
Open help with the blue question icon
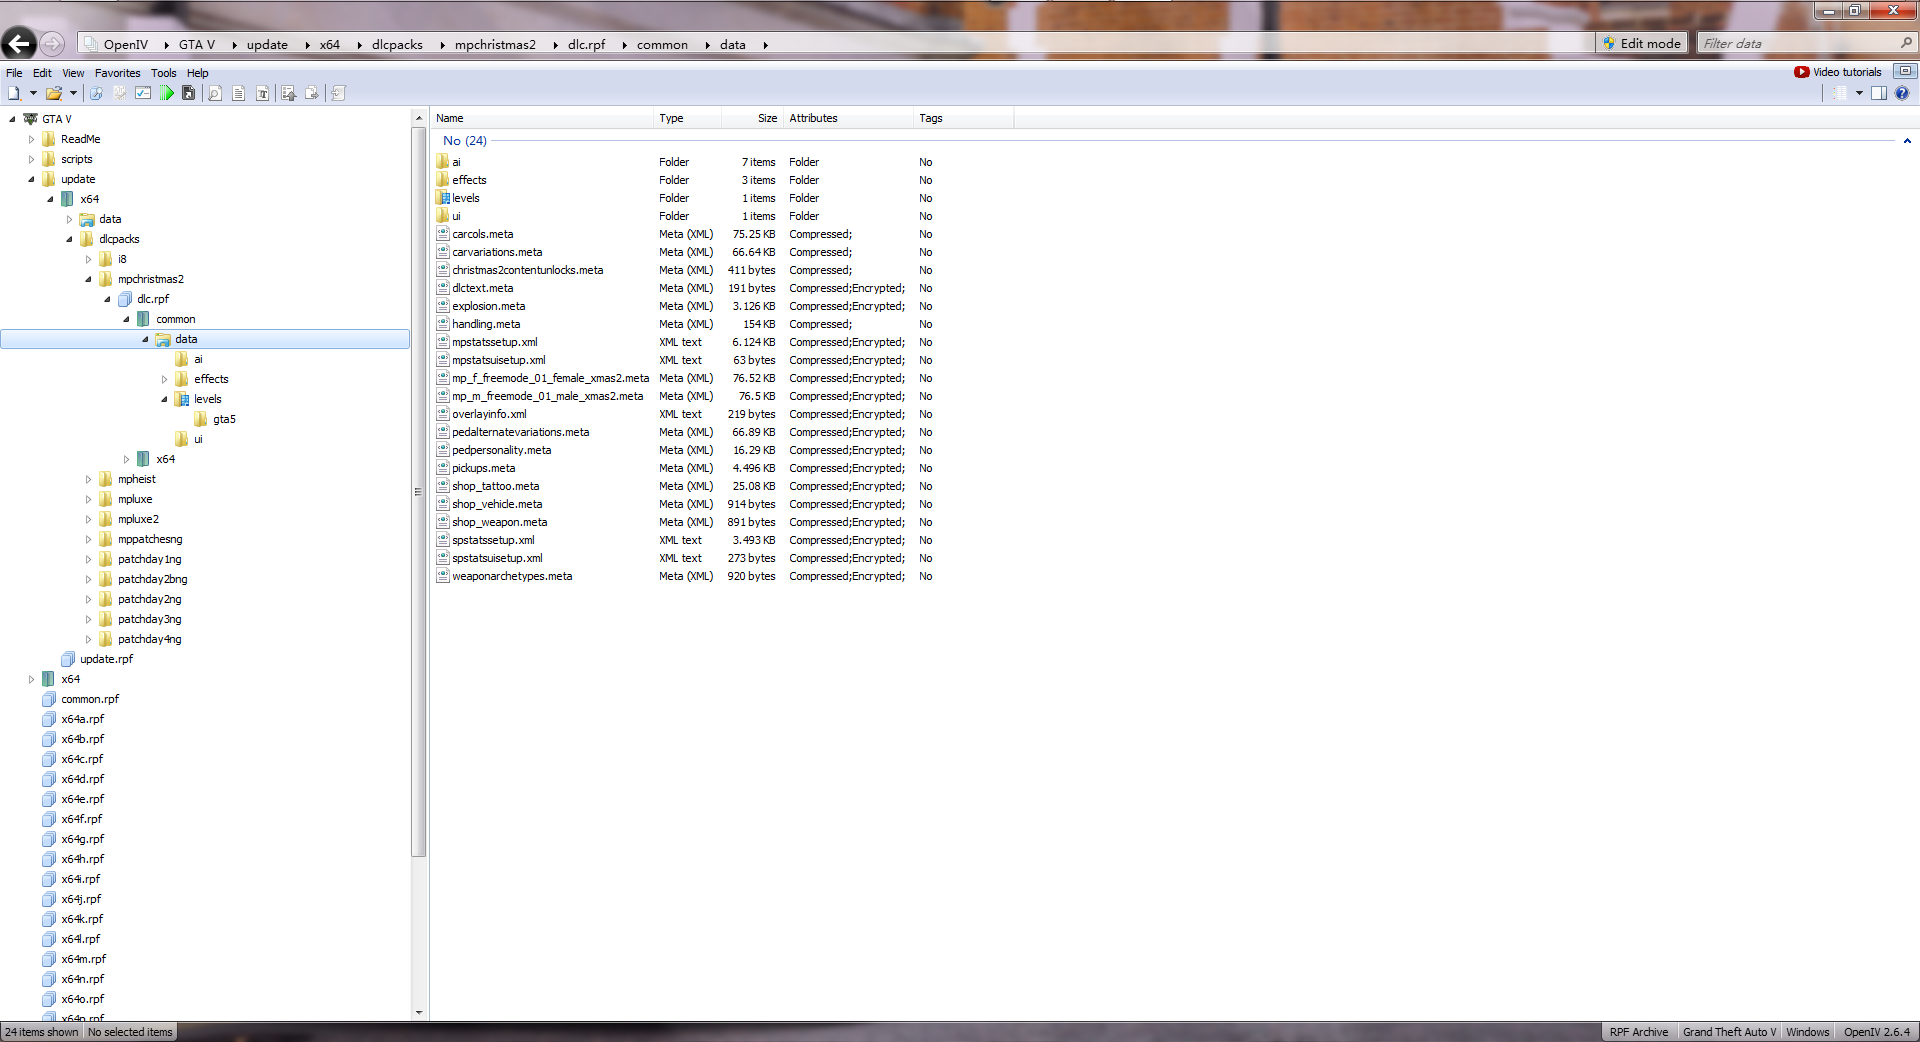[1902, 93]
